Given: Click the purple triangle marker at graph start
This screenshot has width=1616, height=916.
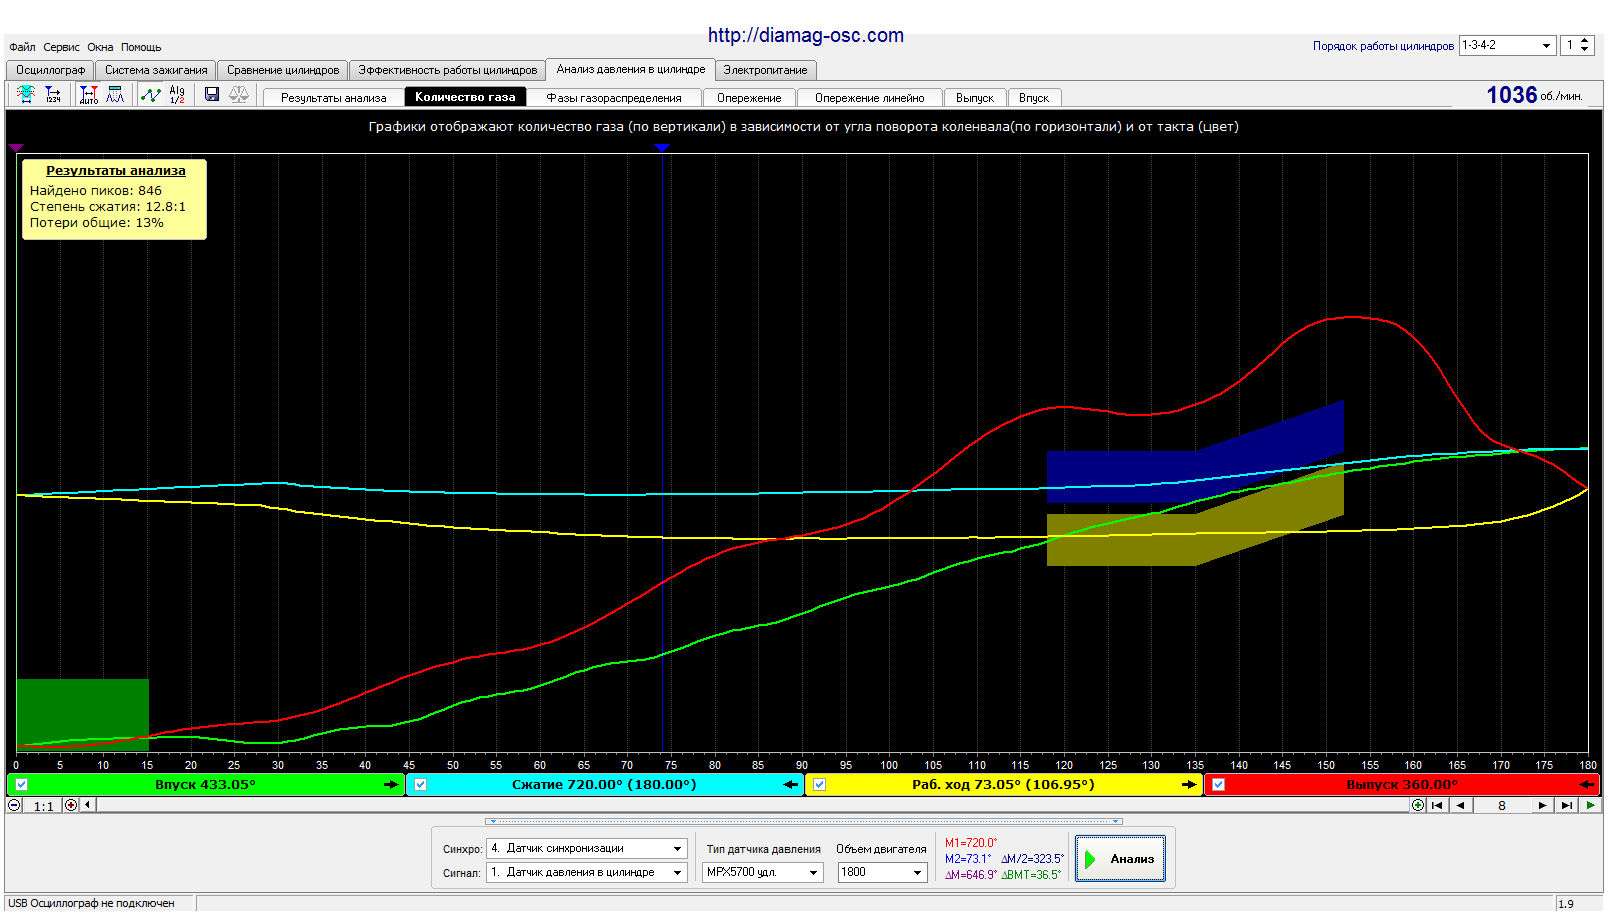Looking at the screenshot, I should click(16, 147).
